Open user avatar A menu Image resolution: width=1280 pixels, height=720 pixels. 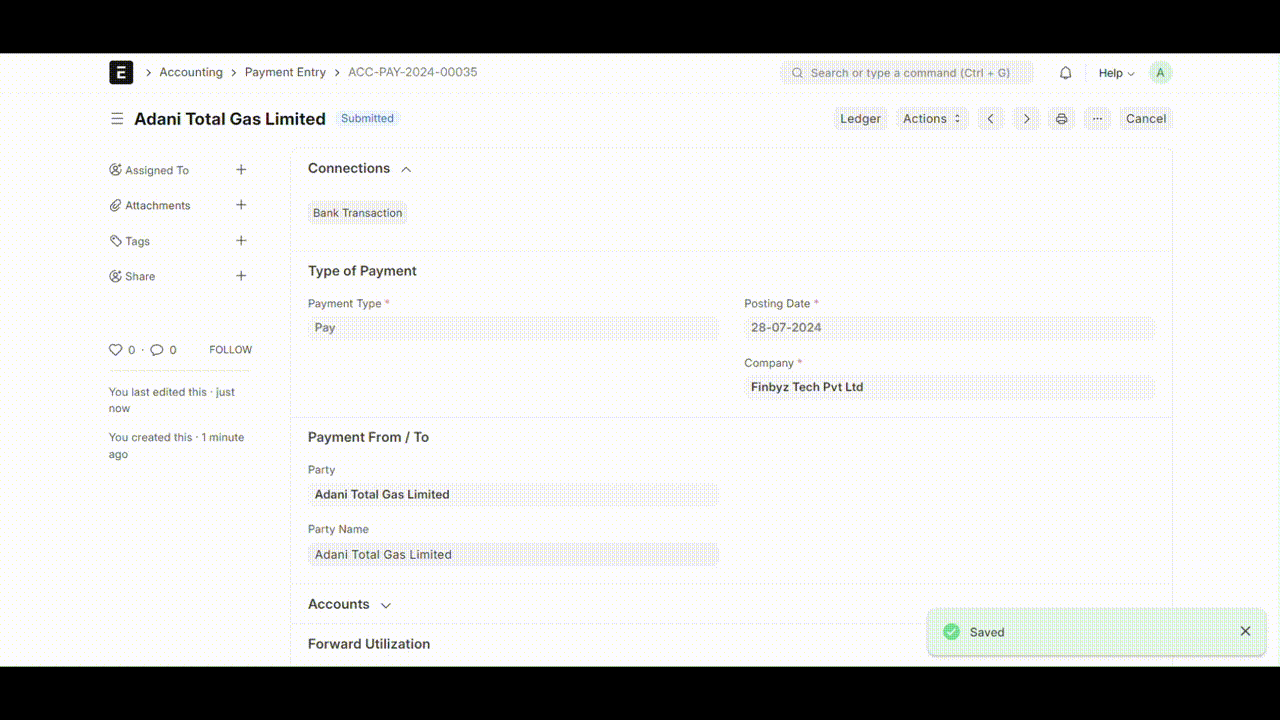1160,73
